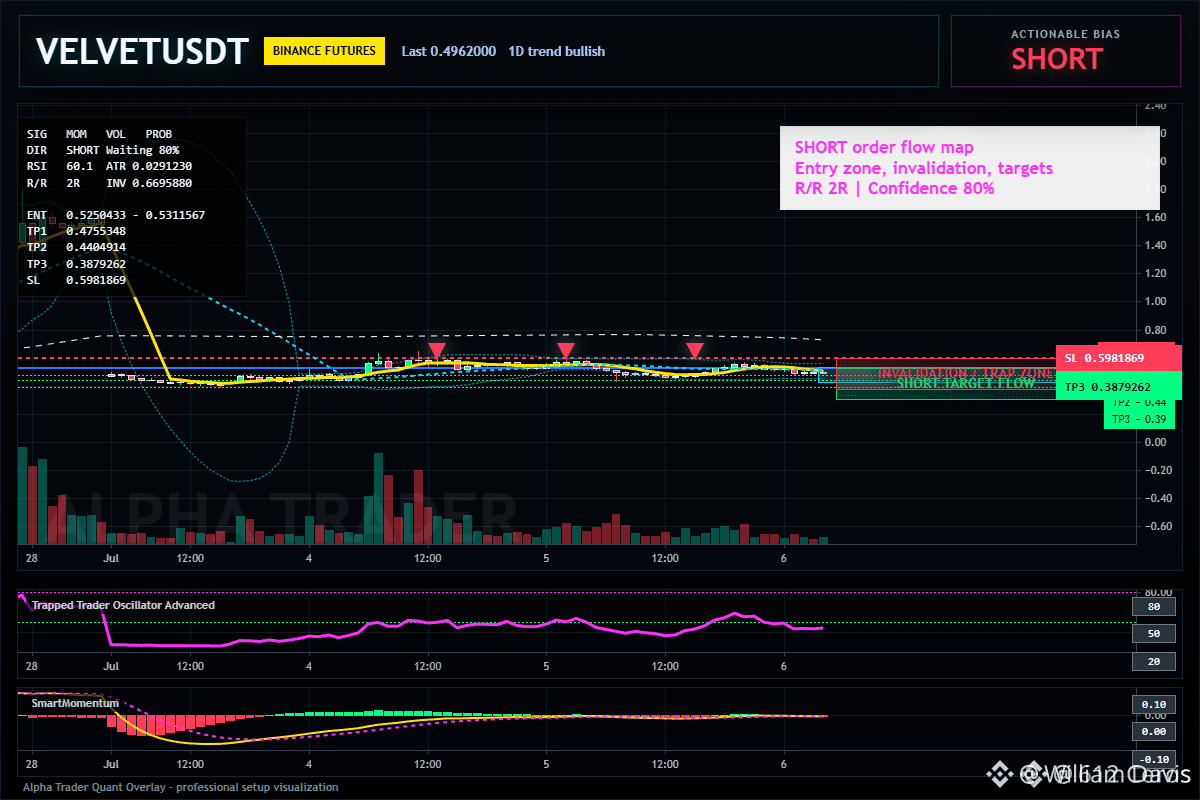
Task: Click the -0.60 price axis label
Action: coord(1158,527)
